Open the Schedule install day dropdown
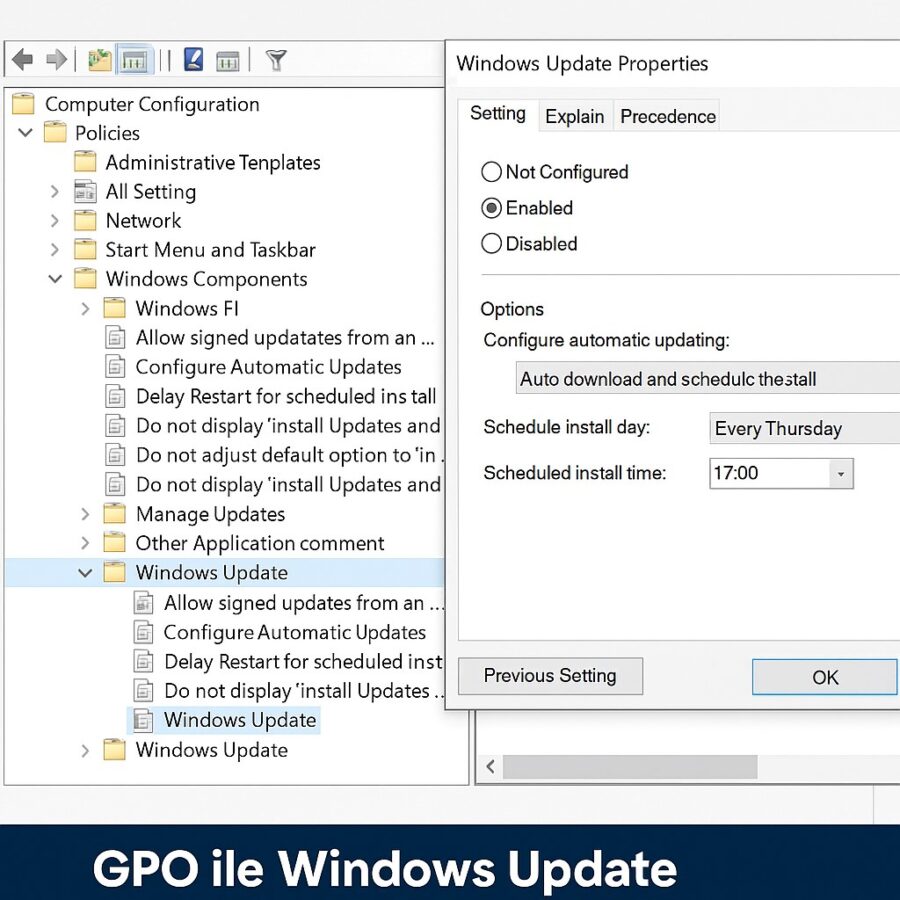This screenshot has width=900, height=900. coord(805,428)
